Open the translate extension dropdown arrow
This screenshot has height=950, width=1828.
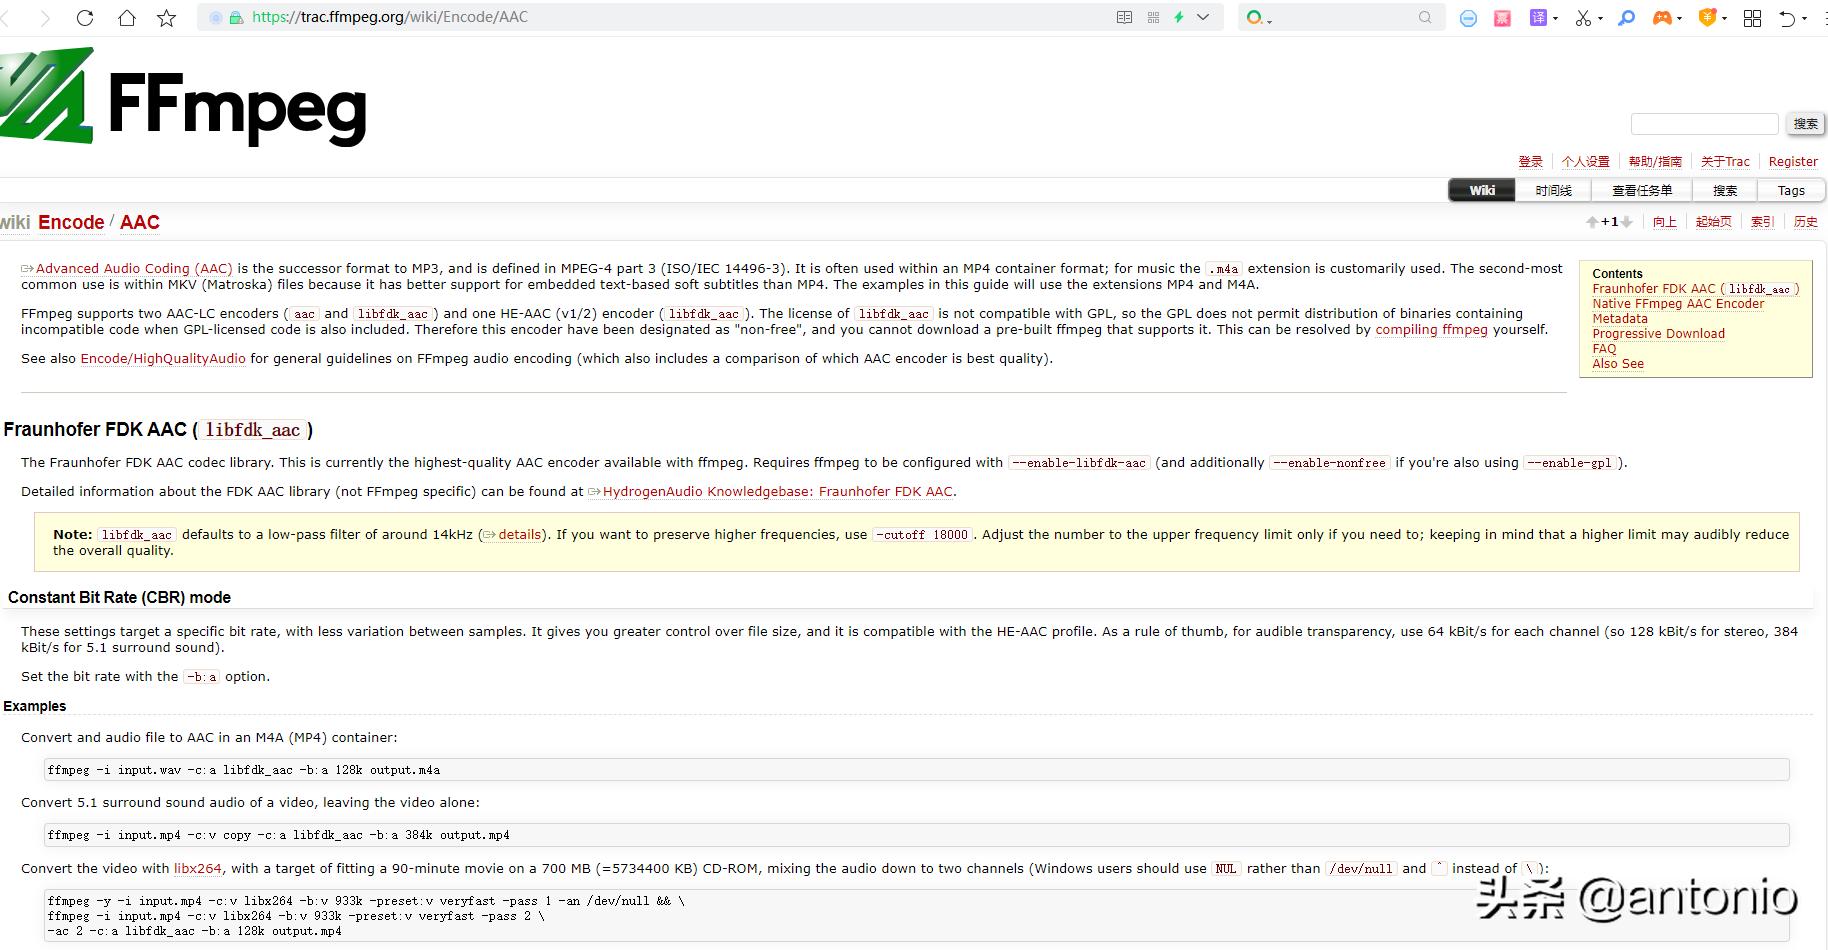coord(1555,18)
